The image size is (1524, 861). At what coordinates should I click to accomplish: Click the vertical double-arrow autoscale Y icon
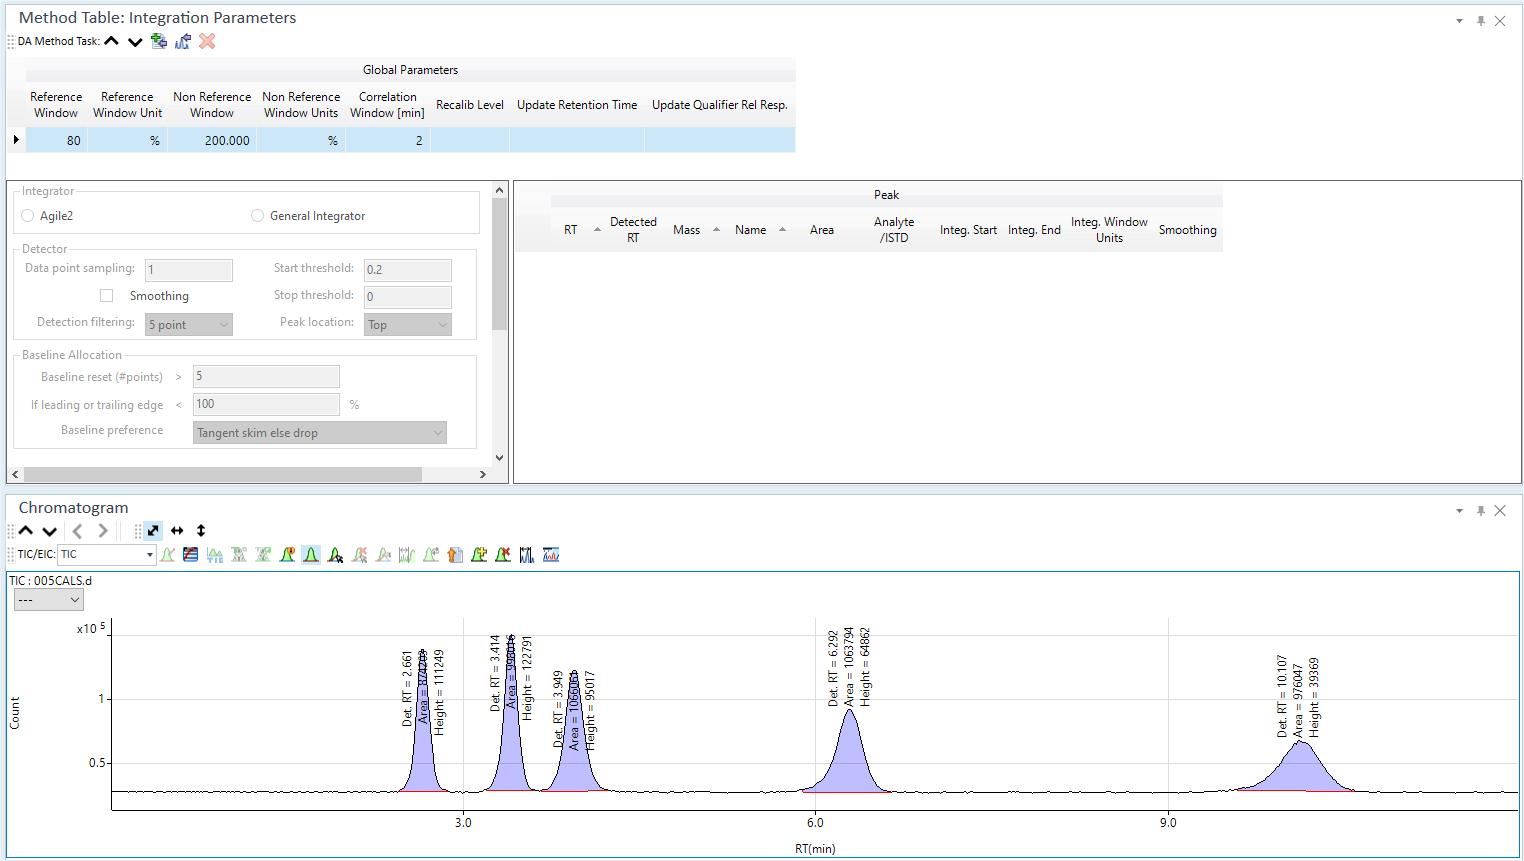(201, 531)
